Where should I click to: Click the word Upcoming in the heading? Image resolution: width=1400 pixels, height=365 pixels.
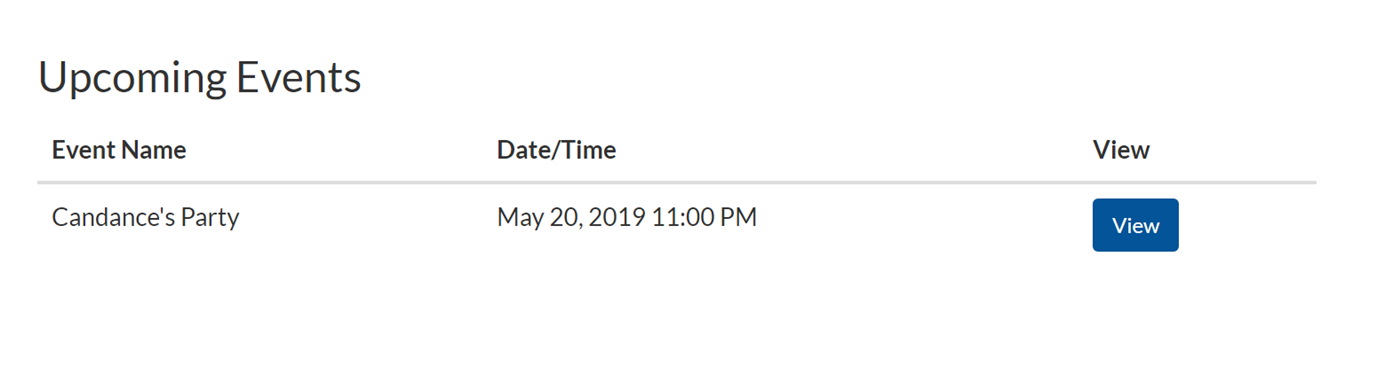131,78
